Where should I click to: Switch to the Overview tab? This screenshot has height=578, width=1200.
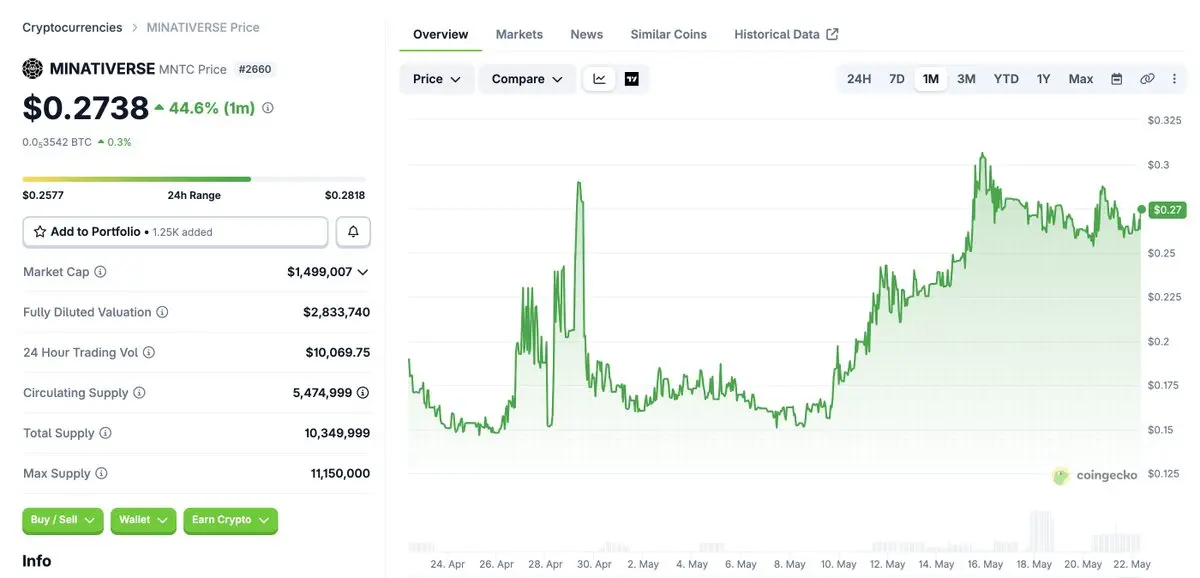pyautogui.click(x=440, y=34)
